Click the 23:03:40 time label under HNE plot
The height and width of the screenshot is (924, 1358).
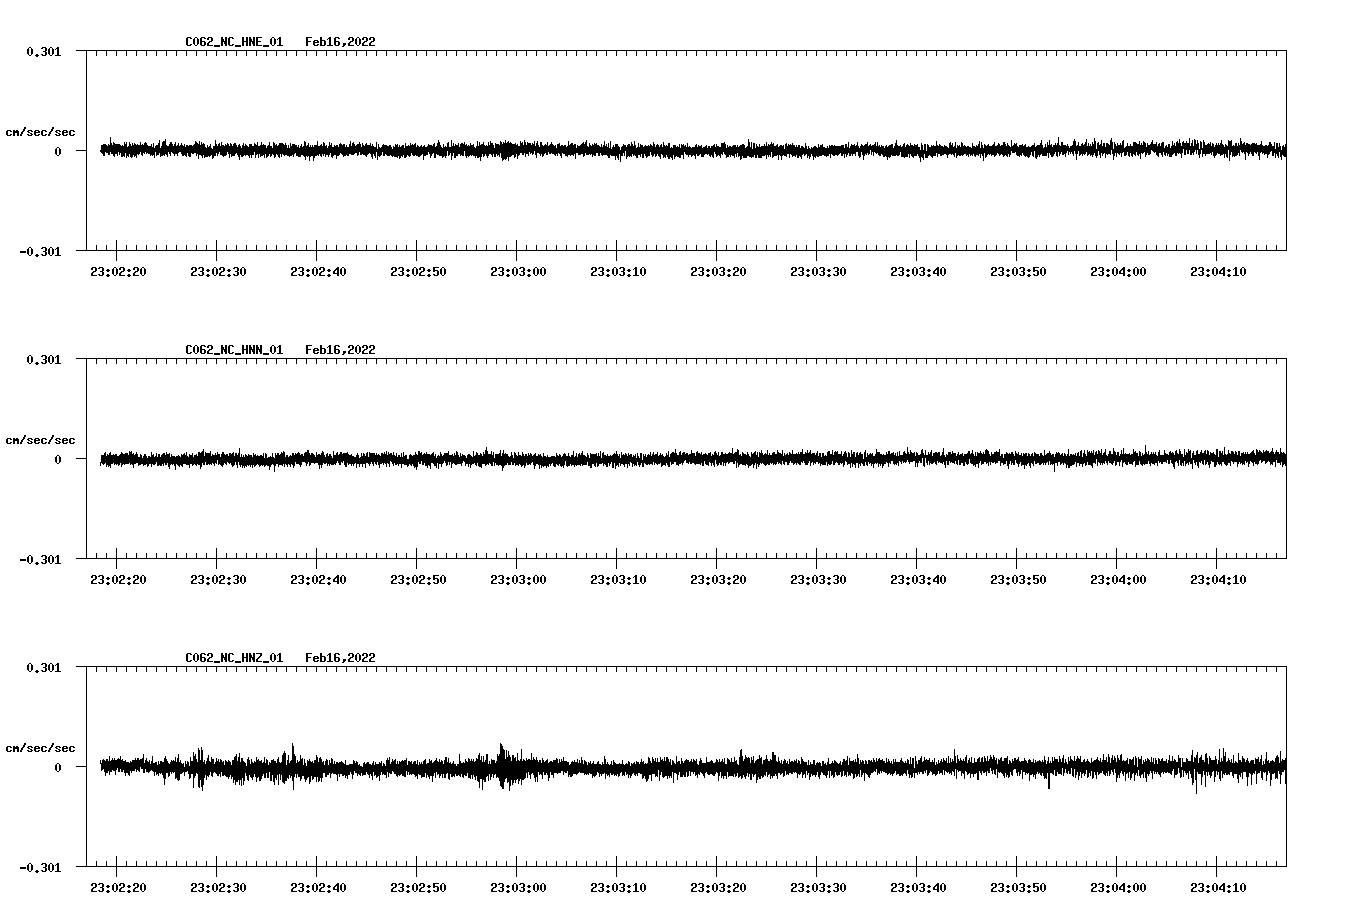(918, 271)
